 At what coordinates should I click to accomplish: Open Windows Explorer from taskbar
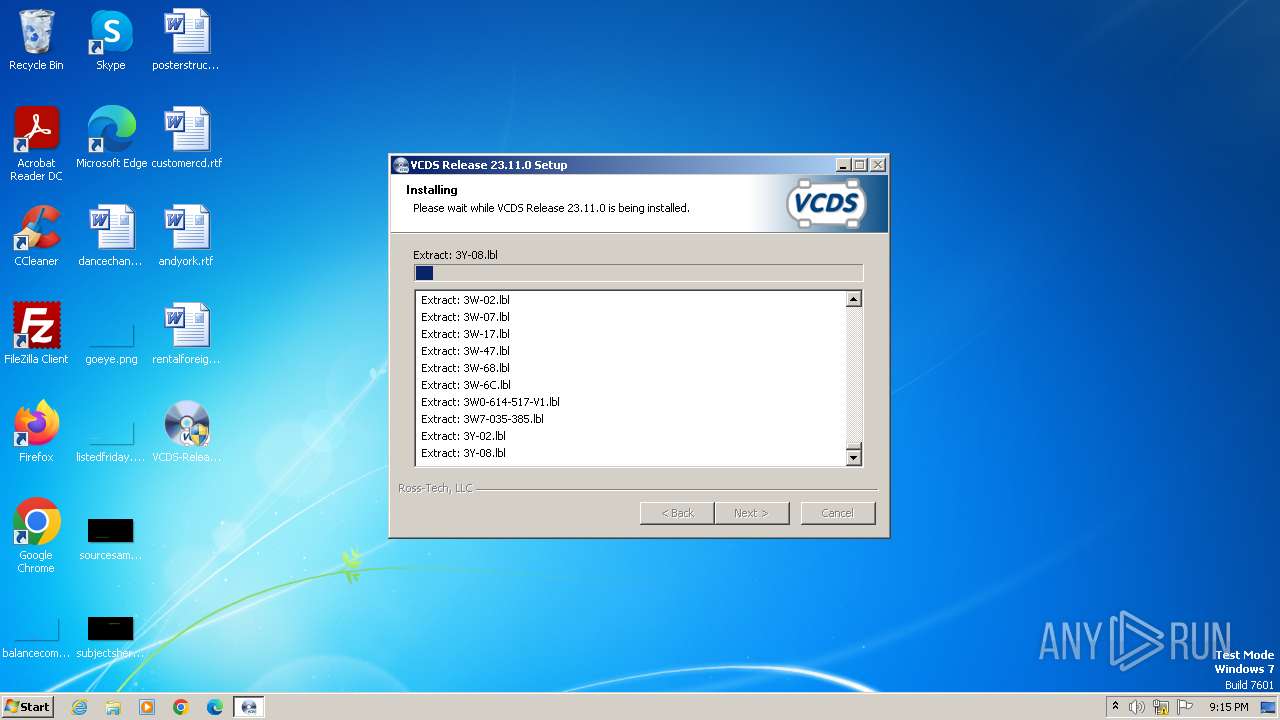coord(113,707)
